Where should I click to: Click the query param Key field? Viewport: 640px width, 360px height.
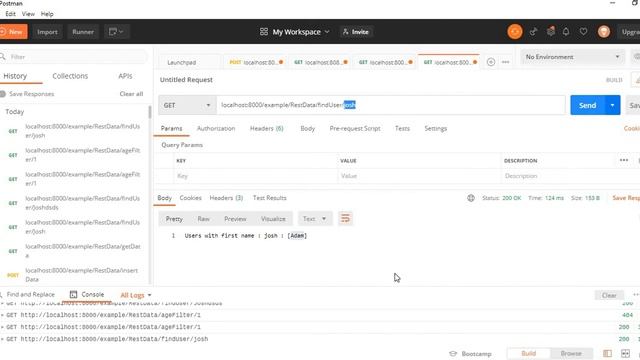pyautogui.click(x=256, y=176)
